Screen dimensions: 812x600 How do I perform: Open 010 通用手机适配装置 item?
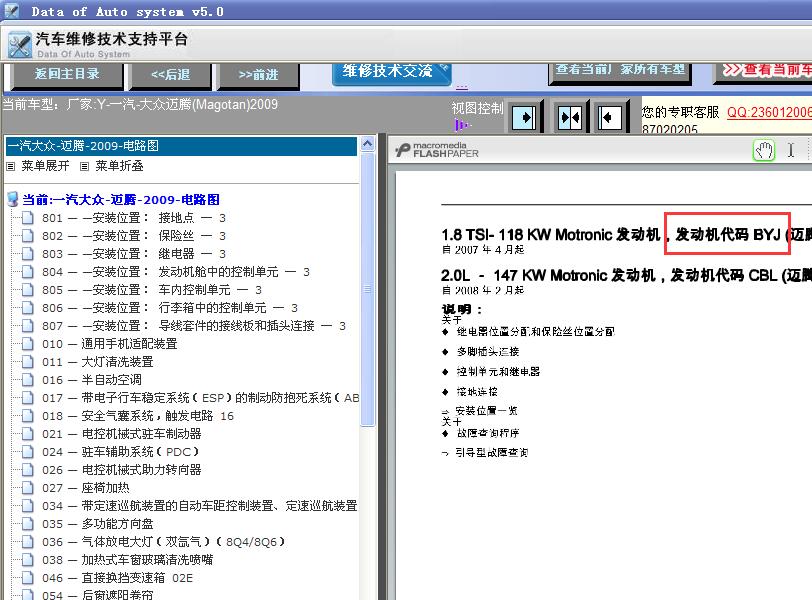click(109, 344)
